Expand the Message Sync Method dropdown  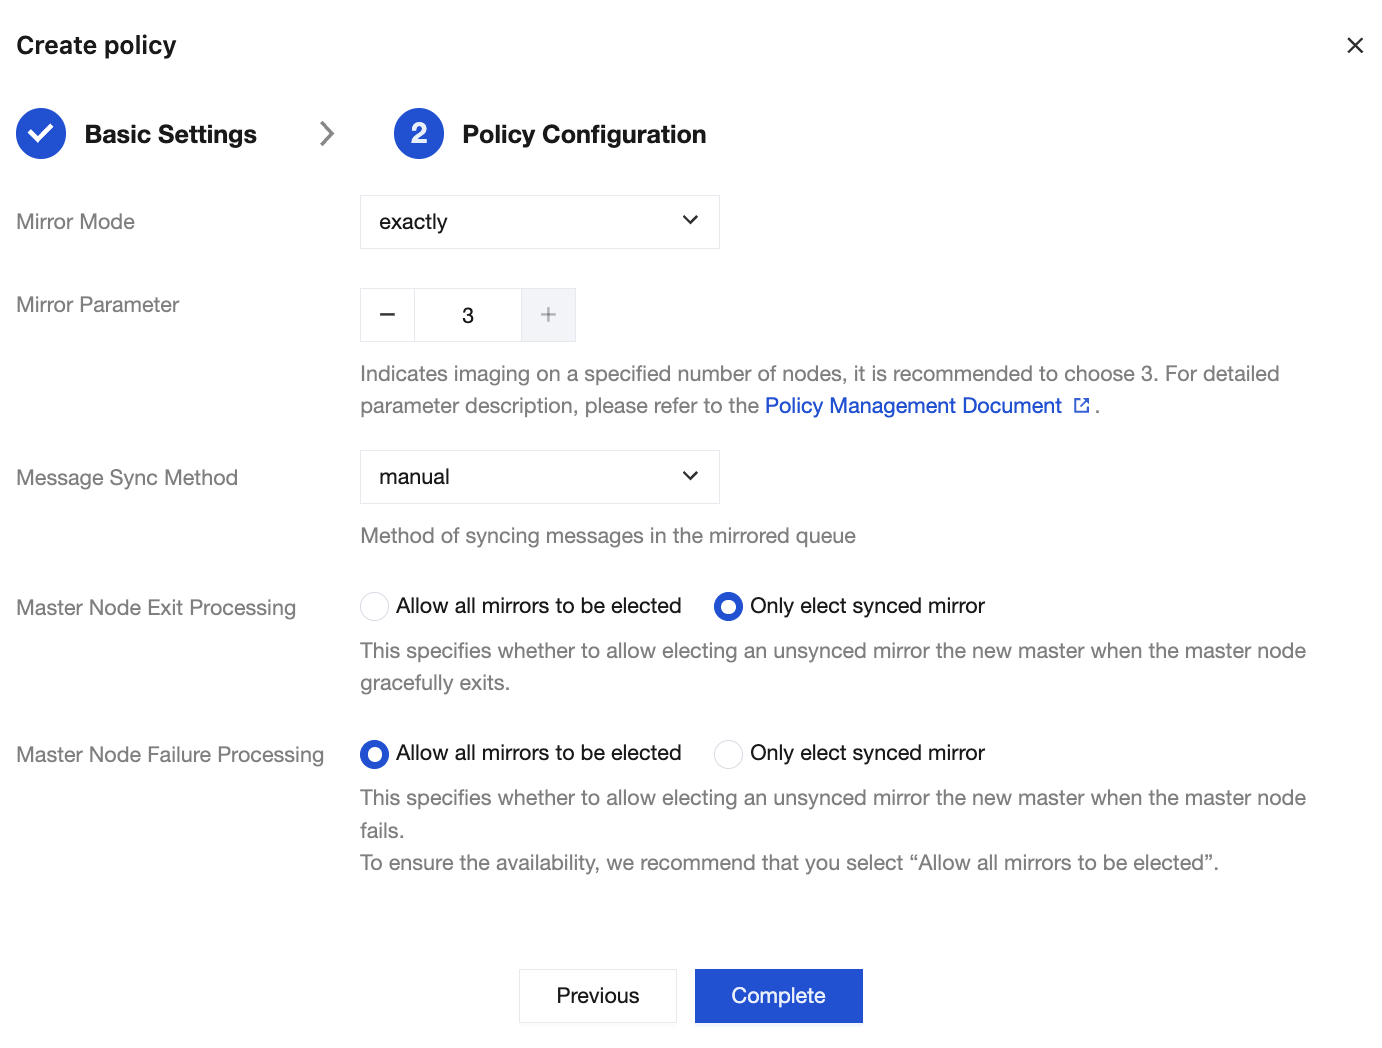pos(539,477)
